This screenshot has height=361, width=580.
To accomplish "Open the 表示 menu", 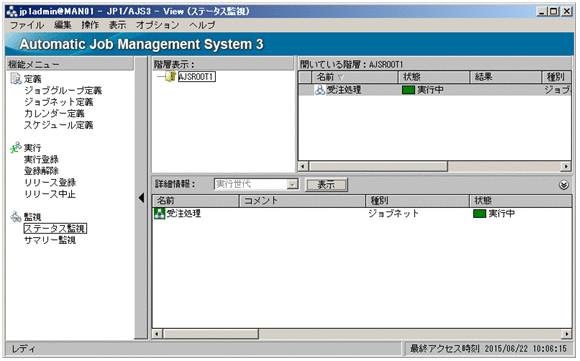I will coord(117,25).
